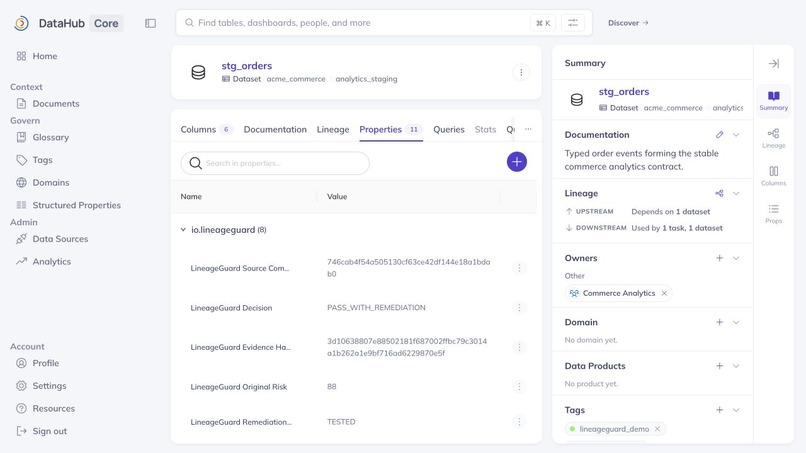Collapse the right summary panel arrow
The height and width of the screenshot is (453, 806).
pos(774,63)
